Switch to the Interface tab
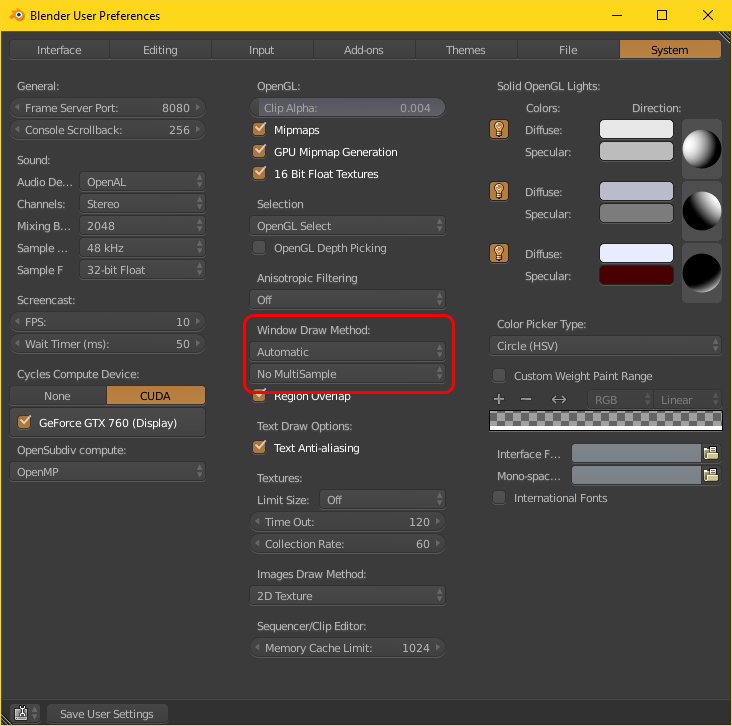The height and width of the screenshot is (726, 732). (x=59, y=49)
